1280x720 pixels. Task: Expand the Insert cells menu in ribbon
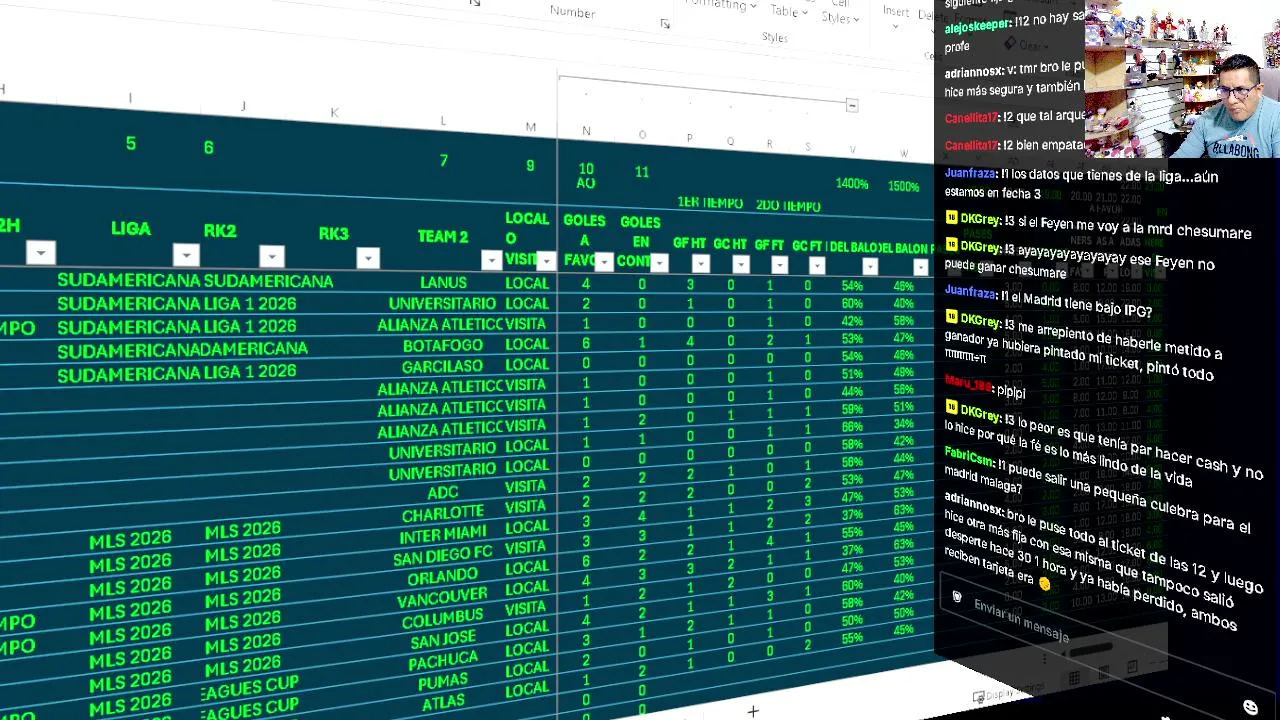pyautogui.click(x=896, y=14)
